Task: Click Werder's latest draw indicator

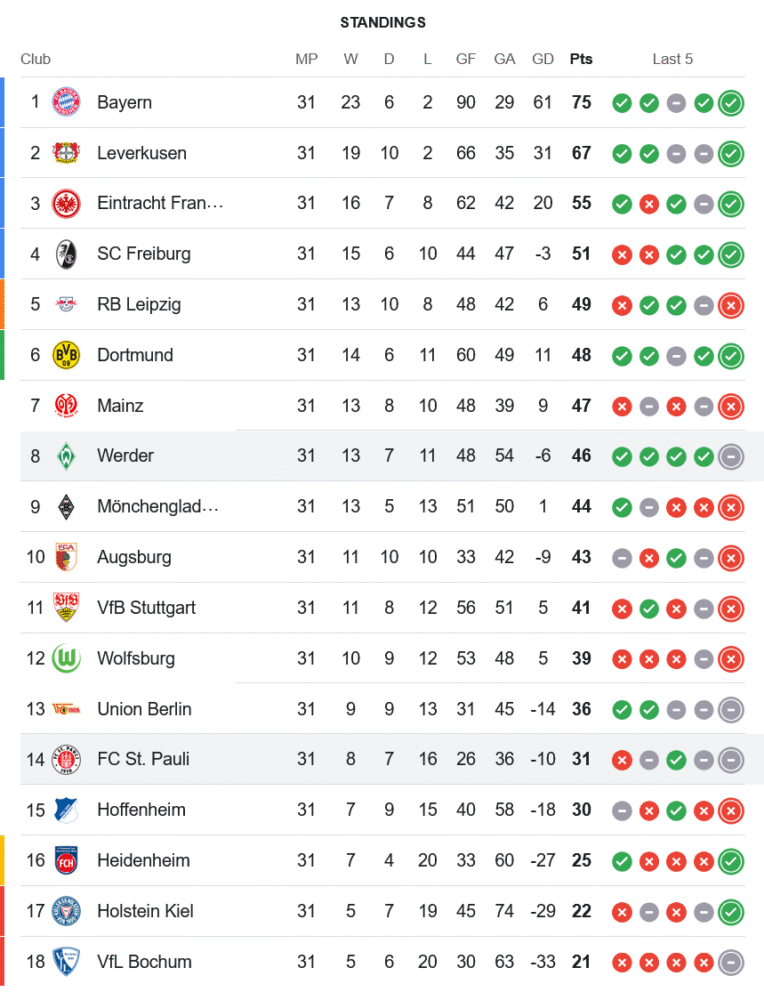Action: click(731, 456)
